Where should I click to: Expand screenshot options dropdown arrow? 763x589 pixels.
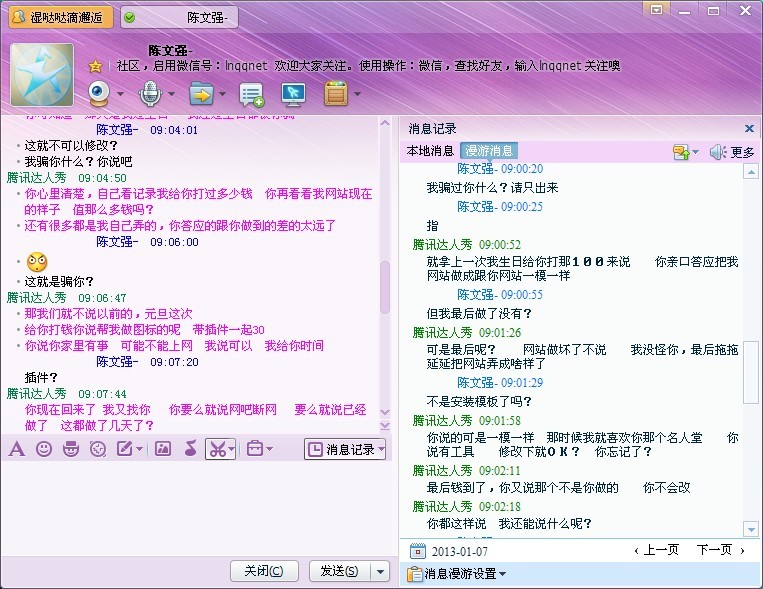coord(232,449)
